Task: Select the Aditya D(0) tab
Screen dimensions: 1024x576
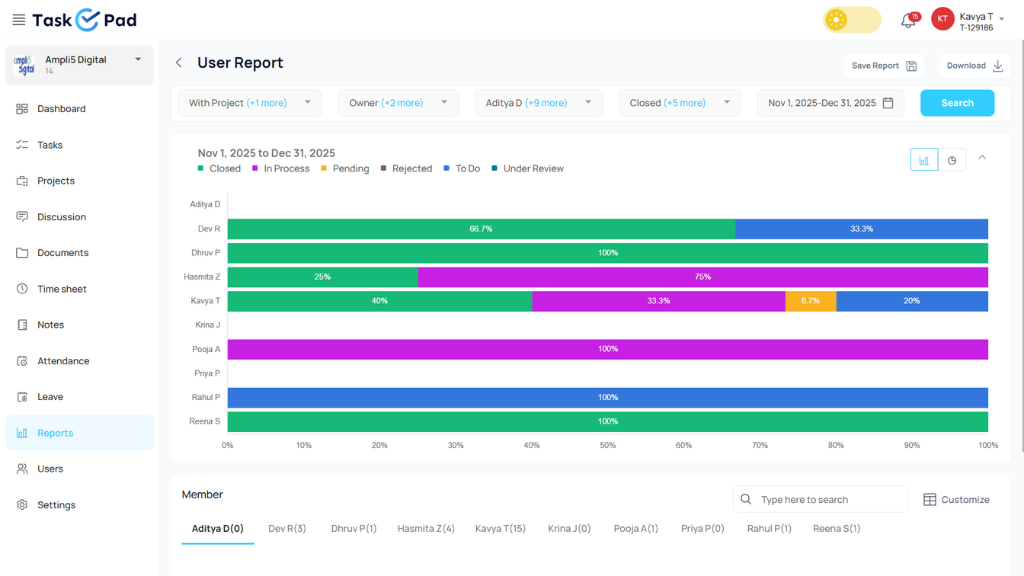Action: click(x=217, y=529)
